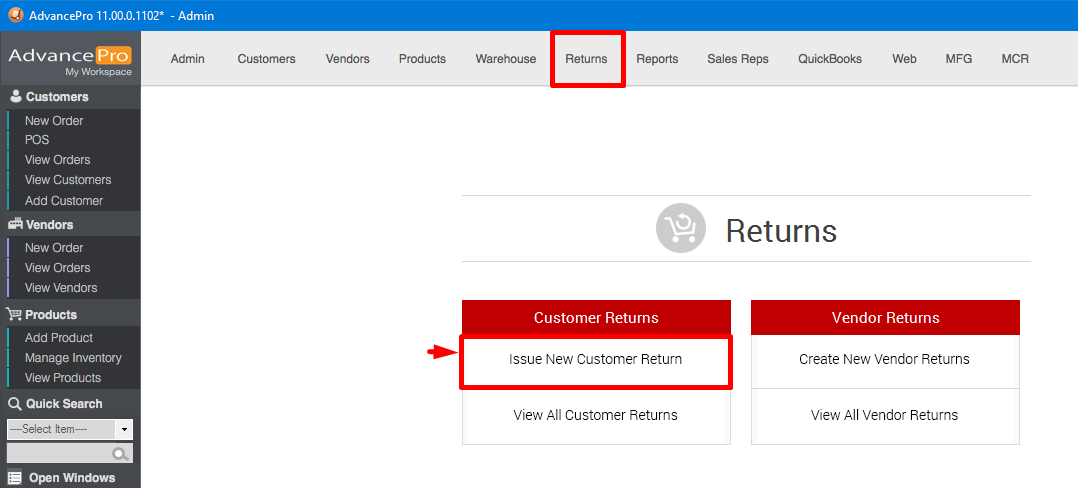Expand the Open Windows section
The height and width of the screenshot is (488, 1078).
click(x=71, y=478)
